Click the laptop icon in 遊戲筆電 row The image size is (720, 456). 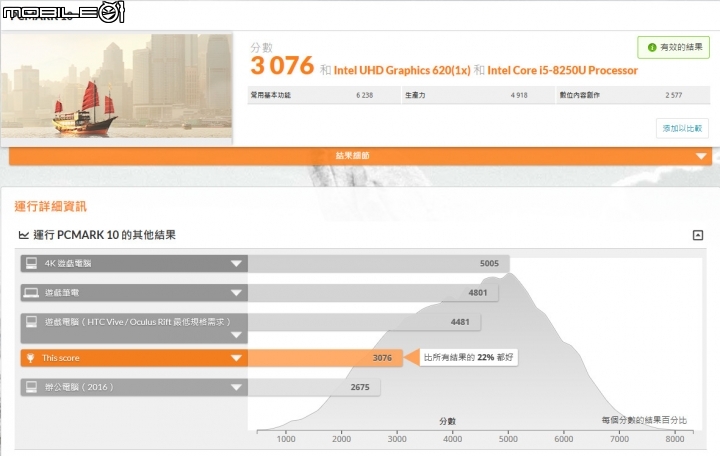[31, 293]
